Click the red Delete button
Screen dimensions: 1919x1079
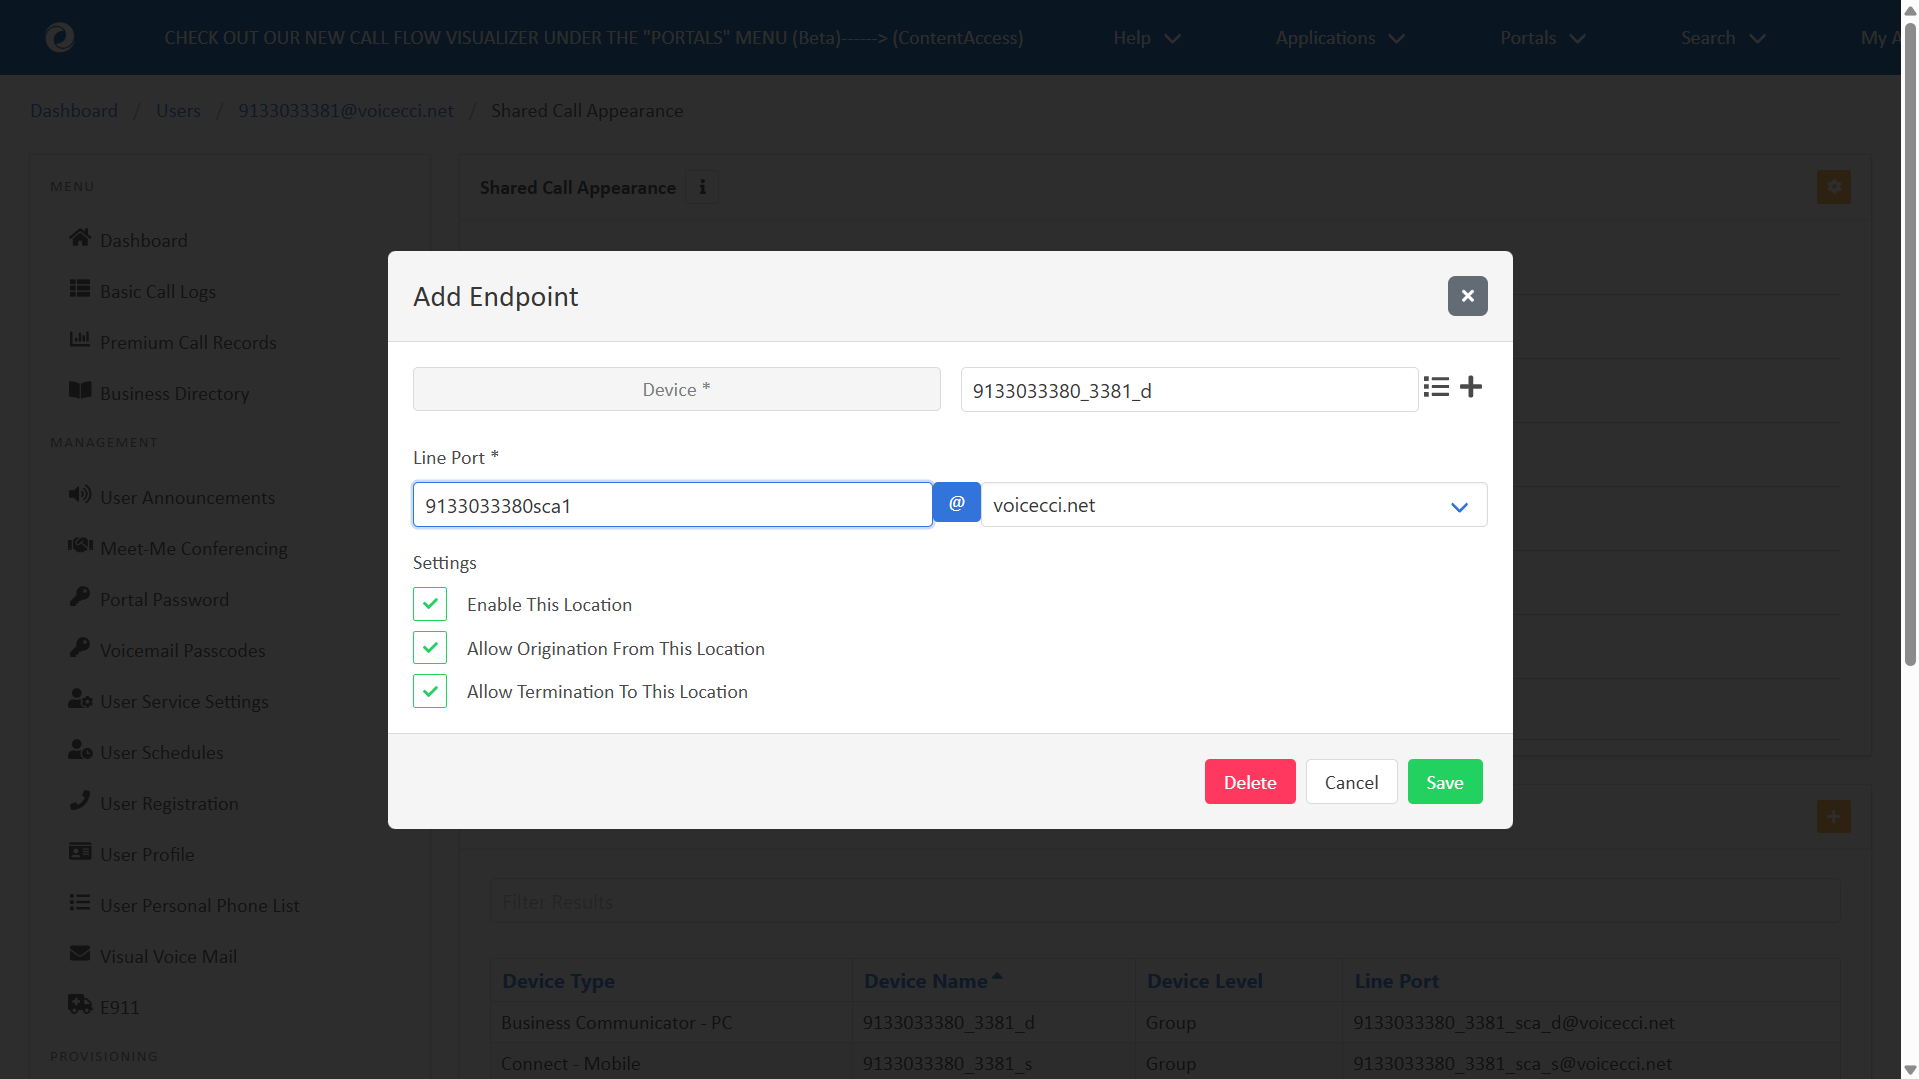point(1249,782)
